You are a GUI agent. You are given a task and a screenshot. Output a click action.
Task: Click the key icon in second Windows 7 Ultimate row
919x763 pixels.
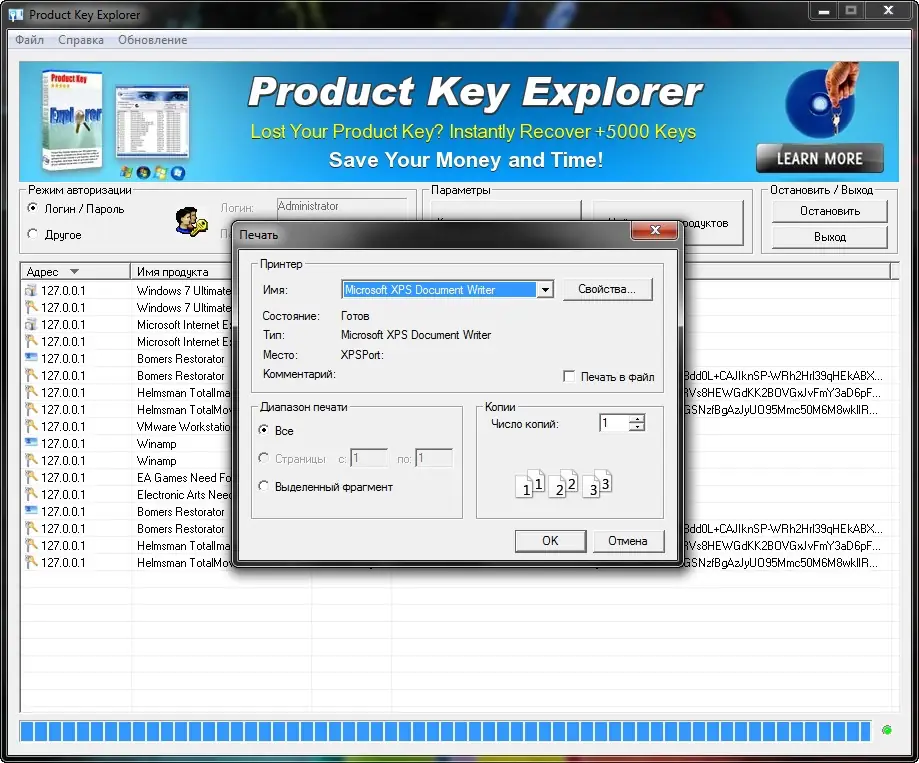click(30, 307)
